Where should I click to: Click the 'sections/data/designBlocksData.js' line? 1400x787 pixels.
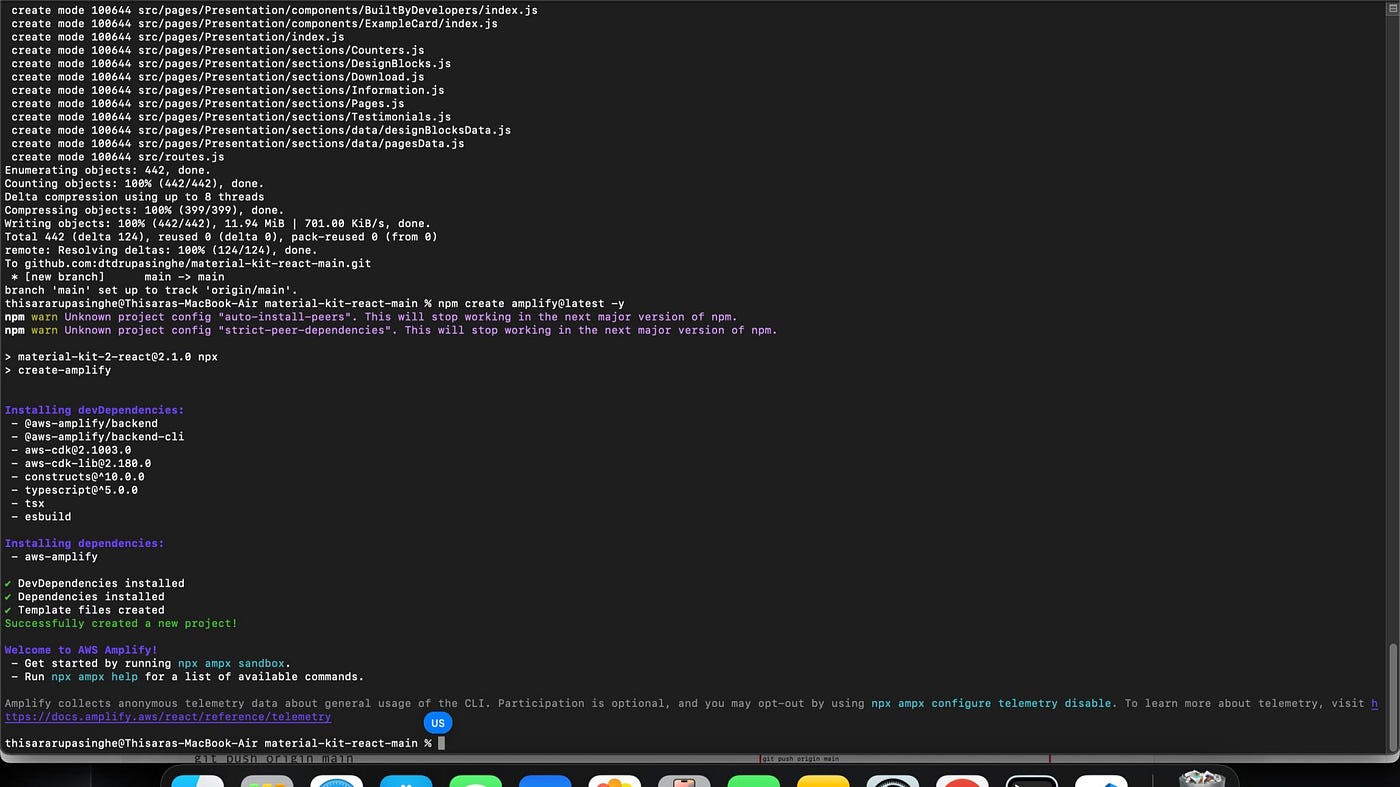(x=261, y=130)
